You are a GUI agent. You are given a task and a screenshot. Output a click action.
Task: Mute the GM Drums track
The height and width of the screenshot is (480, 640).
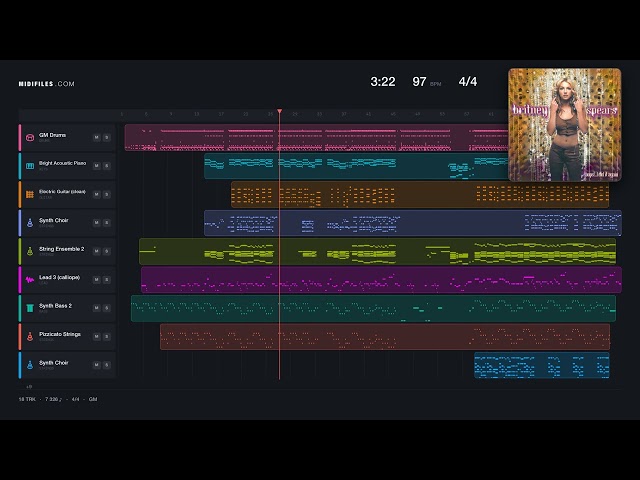[x=96, y=138]
